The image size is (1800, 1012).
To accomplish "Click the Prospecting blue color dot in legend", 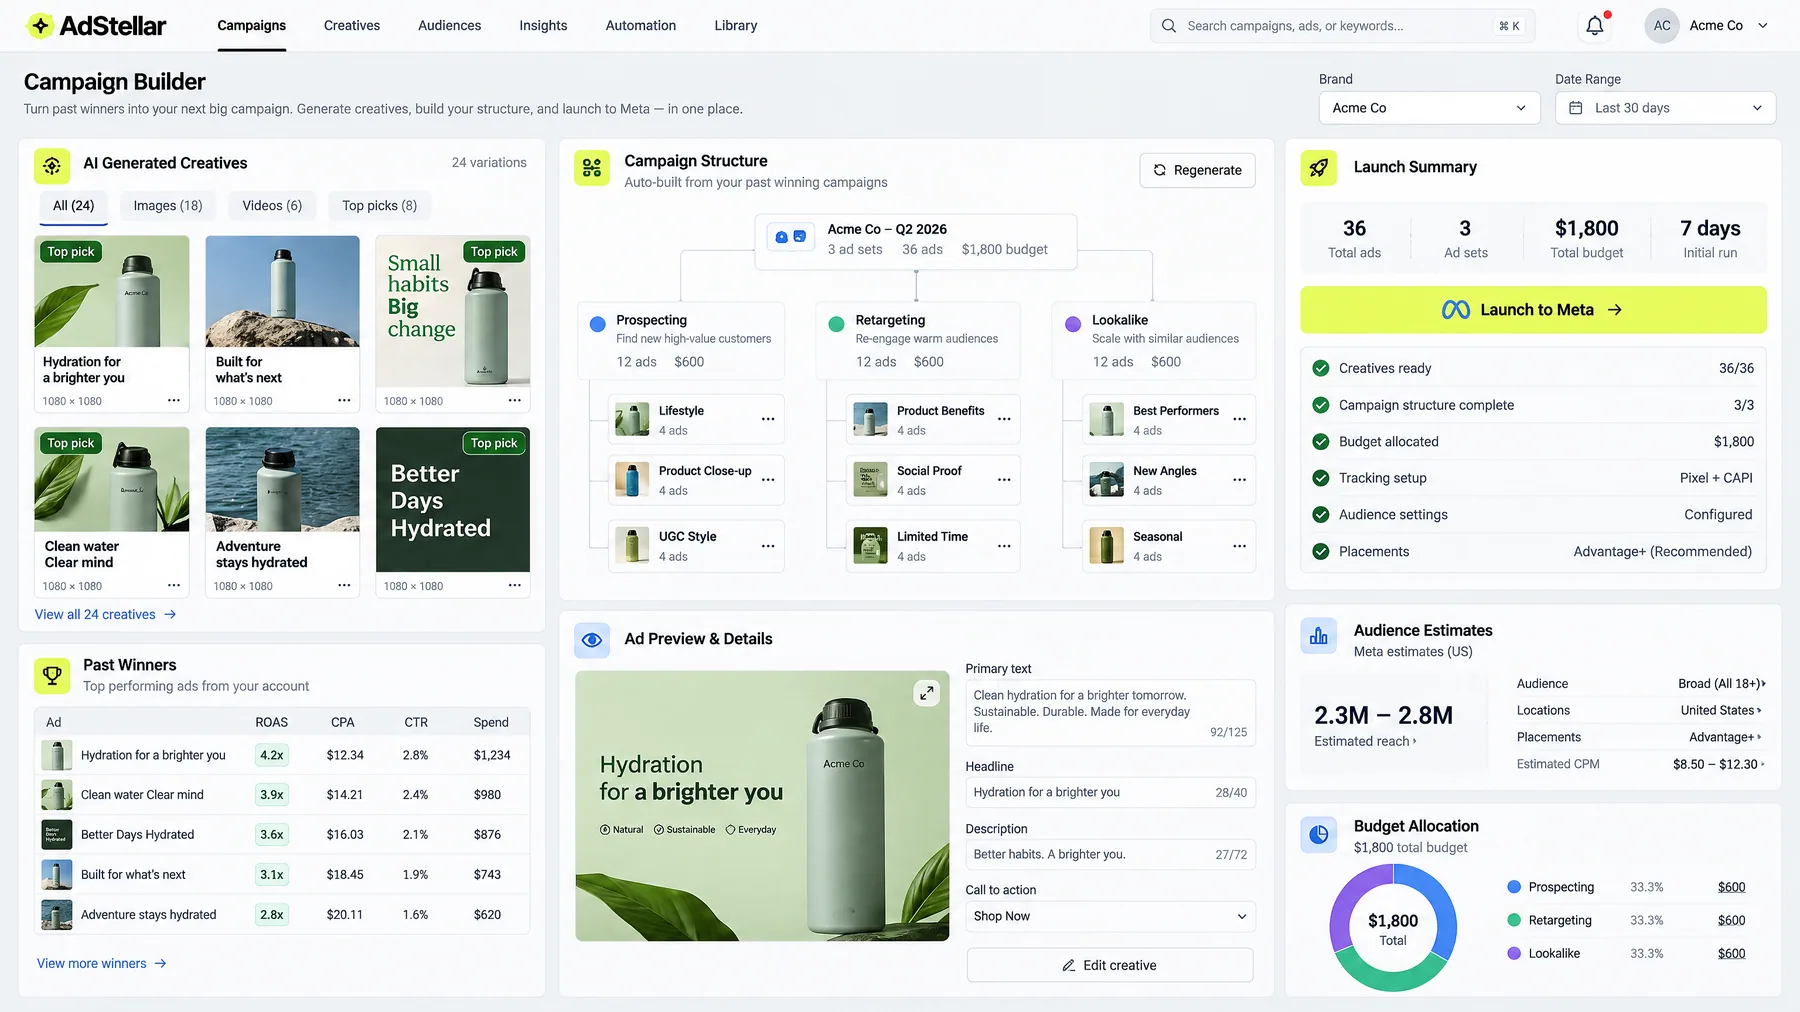I will [1514, 887].
